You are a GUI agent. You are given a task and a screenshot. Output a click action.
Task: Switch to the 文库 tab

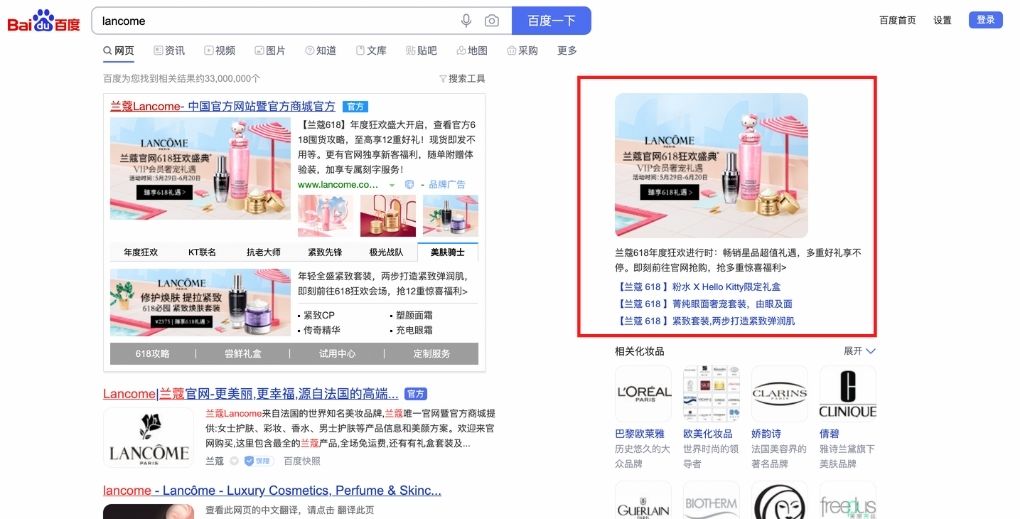click(371, 51)
